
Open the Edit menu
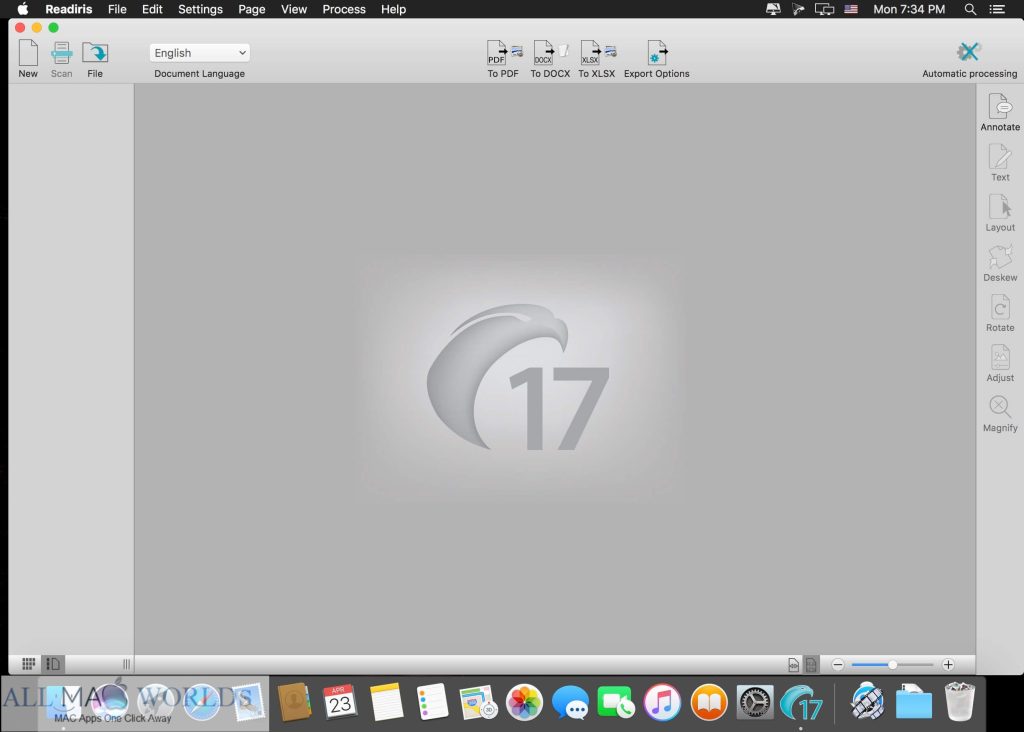coord(152,9)
